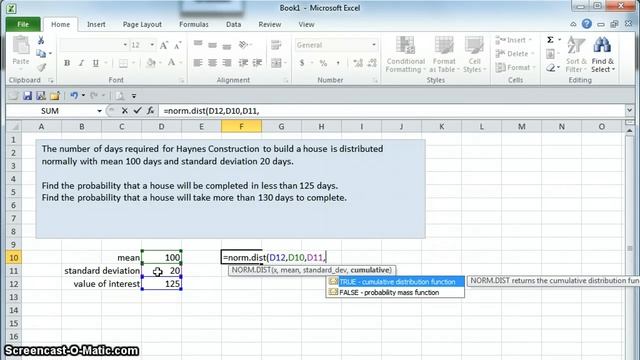Screen dimensions: 640x360
Task: Switch to the Review tab
Action: click(x=270, y=24)
